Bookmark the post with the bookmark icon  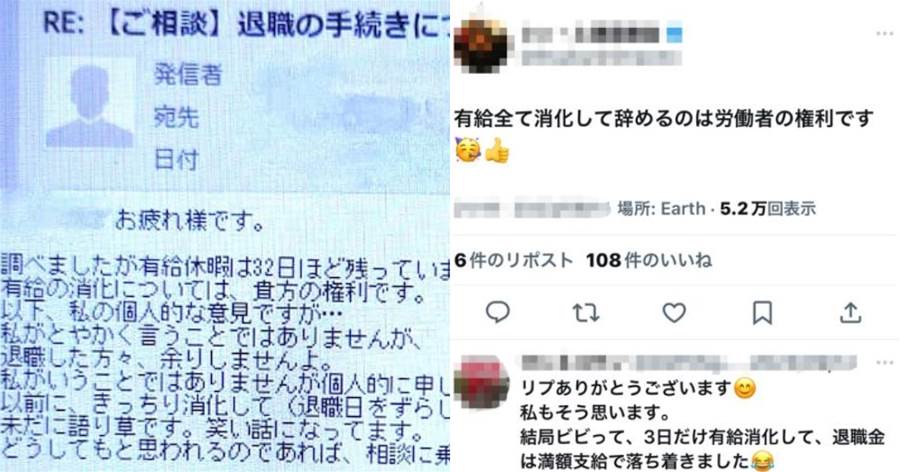(x=762, y=313)
